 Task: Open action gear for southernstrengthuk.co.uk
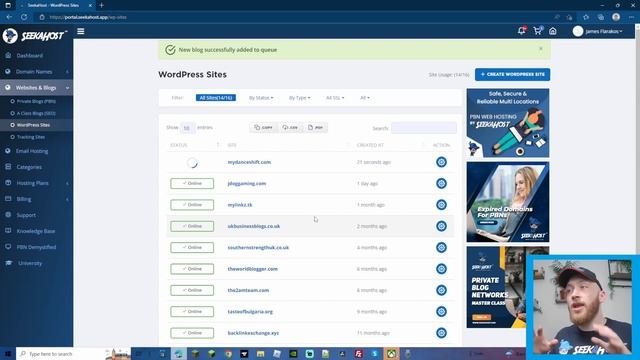[x=441, y=247]
